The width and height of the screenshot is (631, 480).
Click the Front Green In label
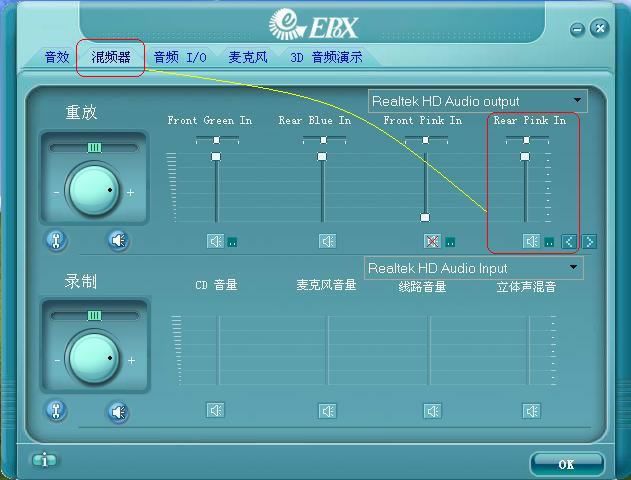pyautogui.click(x=210, y=120)
